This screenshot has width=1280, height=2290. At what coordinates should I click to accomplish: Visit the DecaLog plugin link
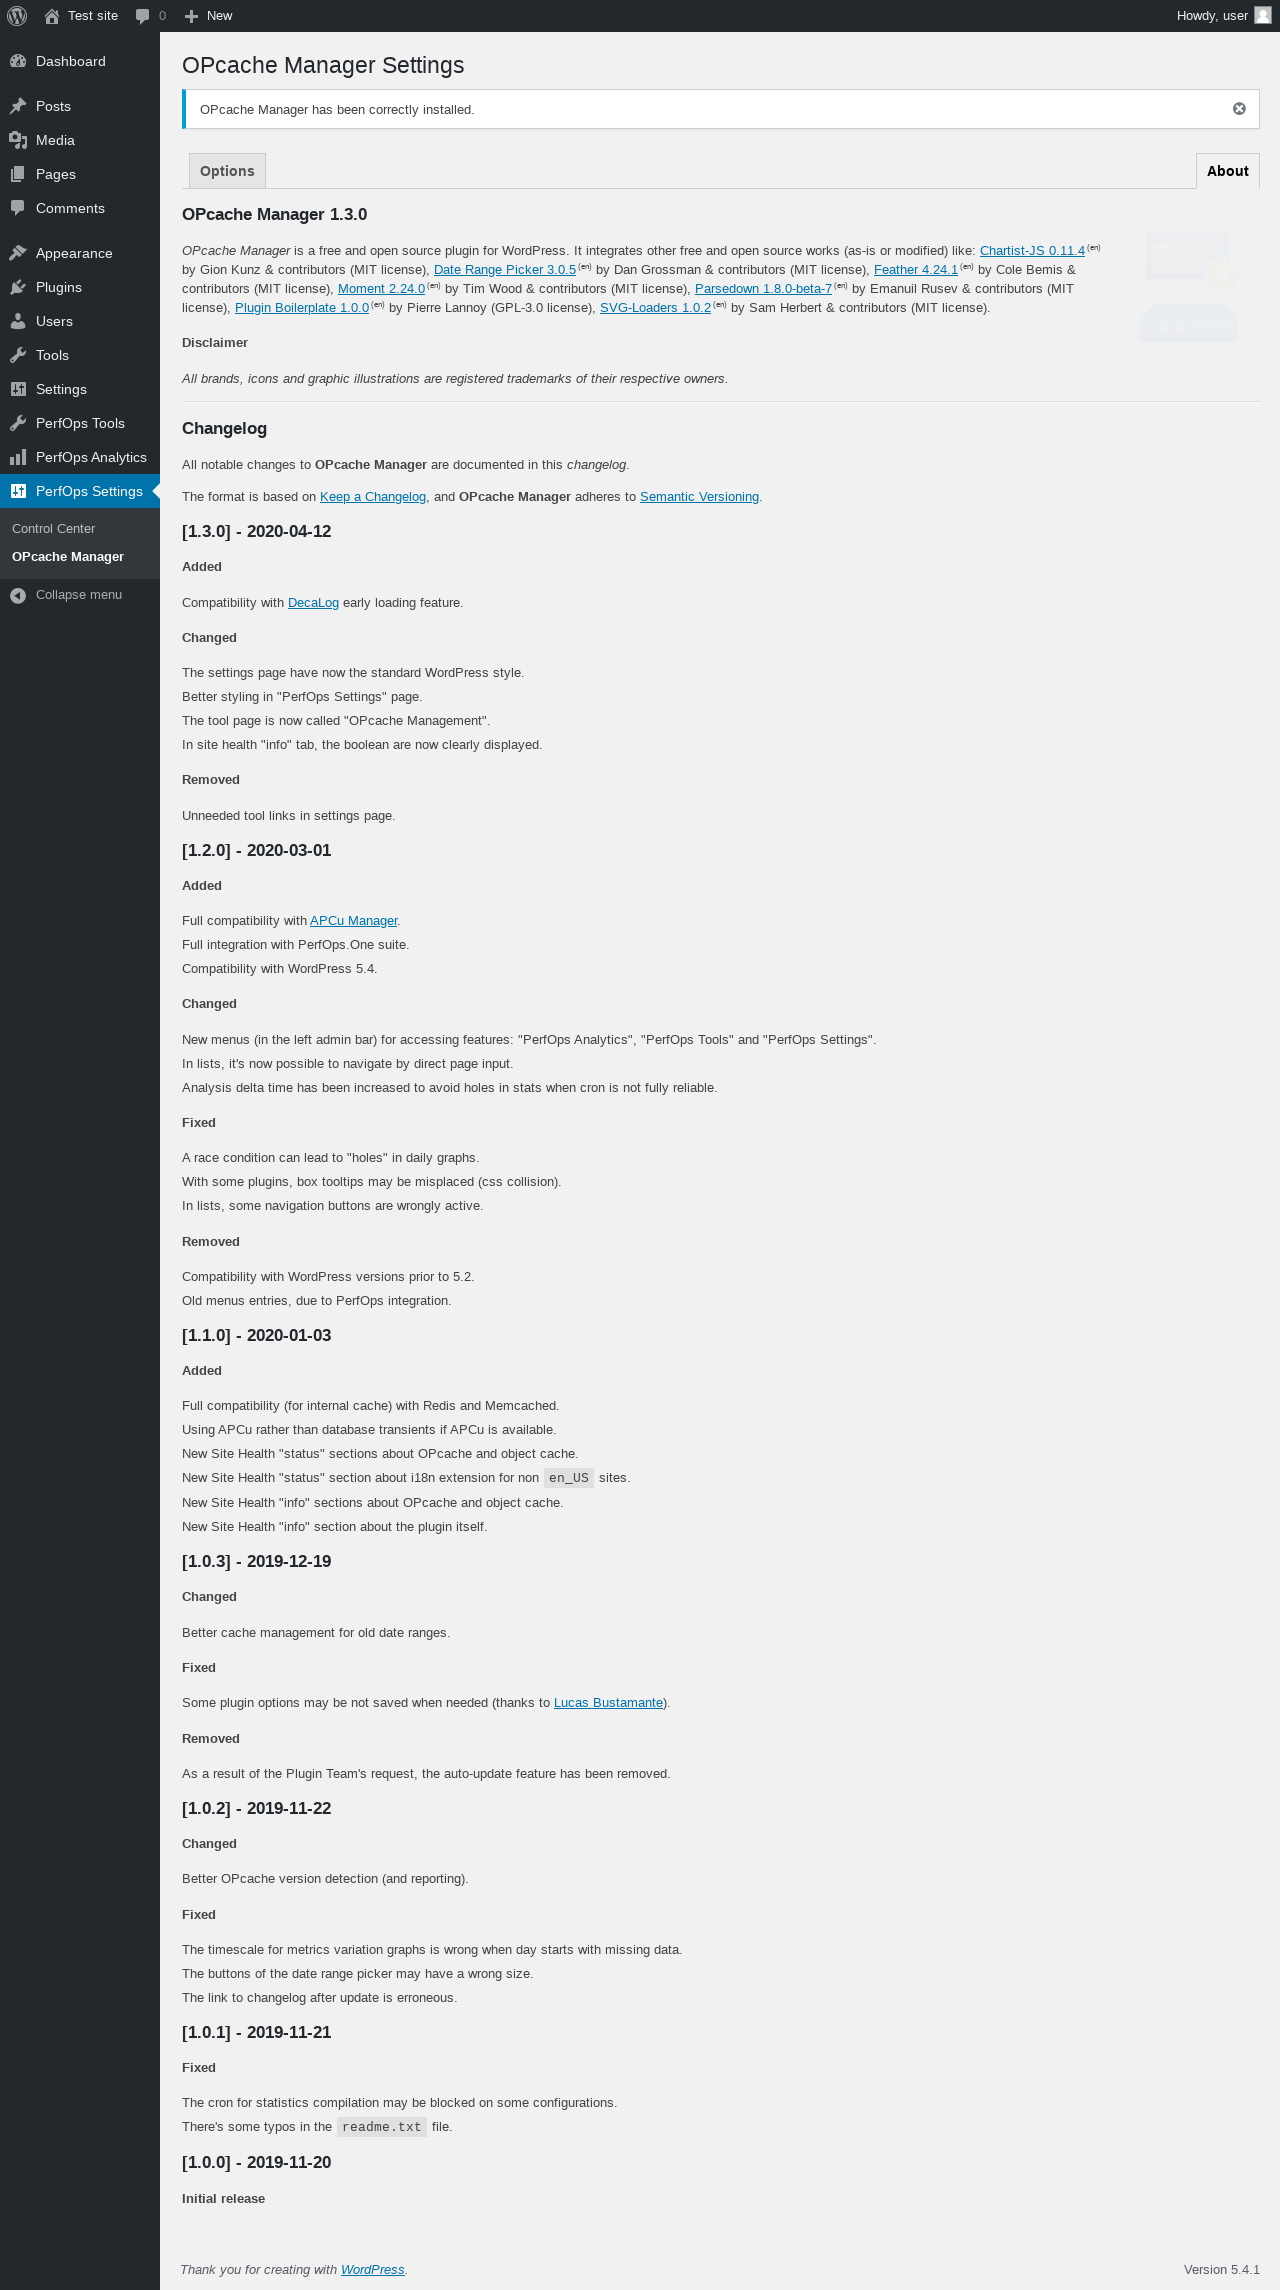click(313, 603)
